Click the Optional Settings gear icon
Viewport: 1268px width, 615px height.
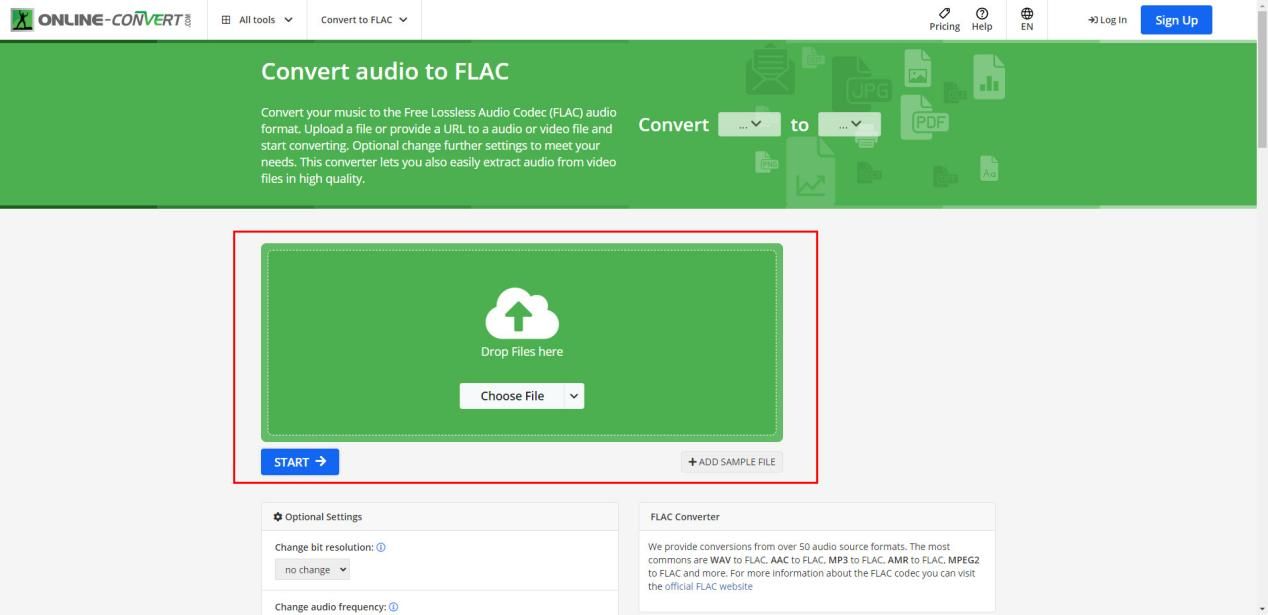(x=278, y=517)
